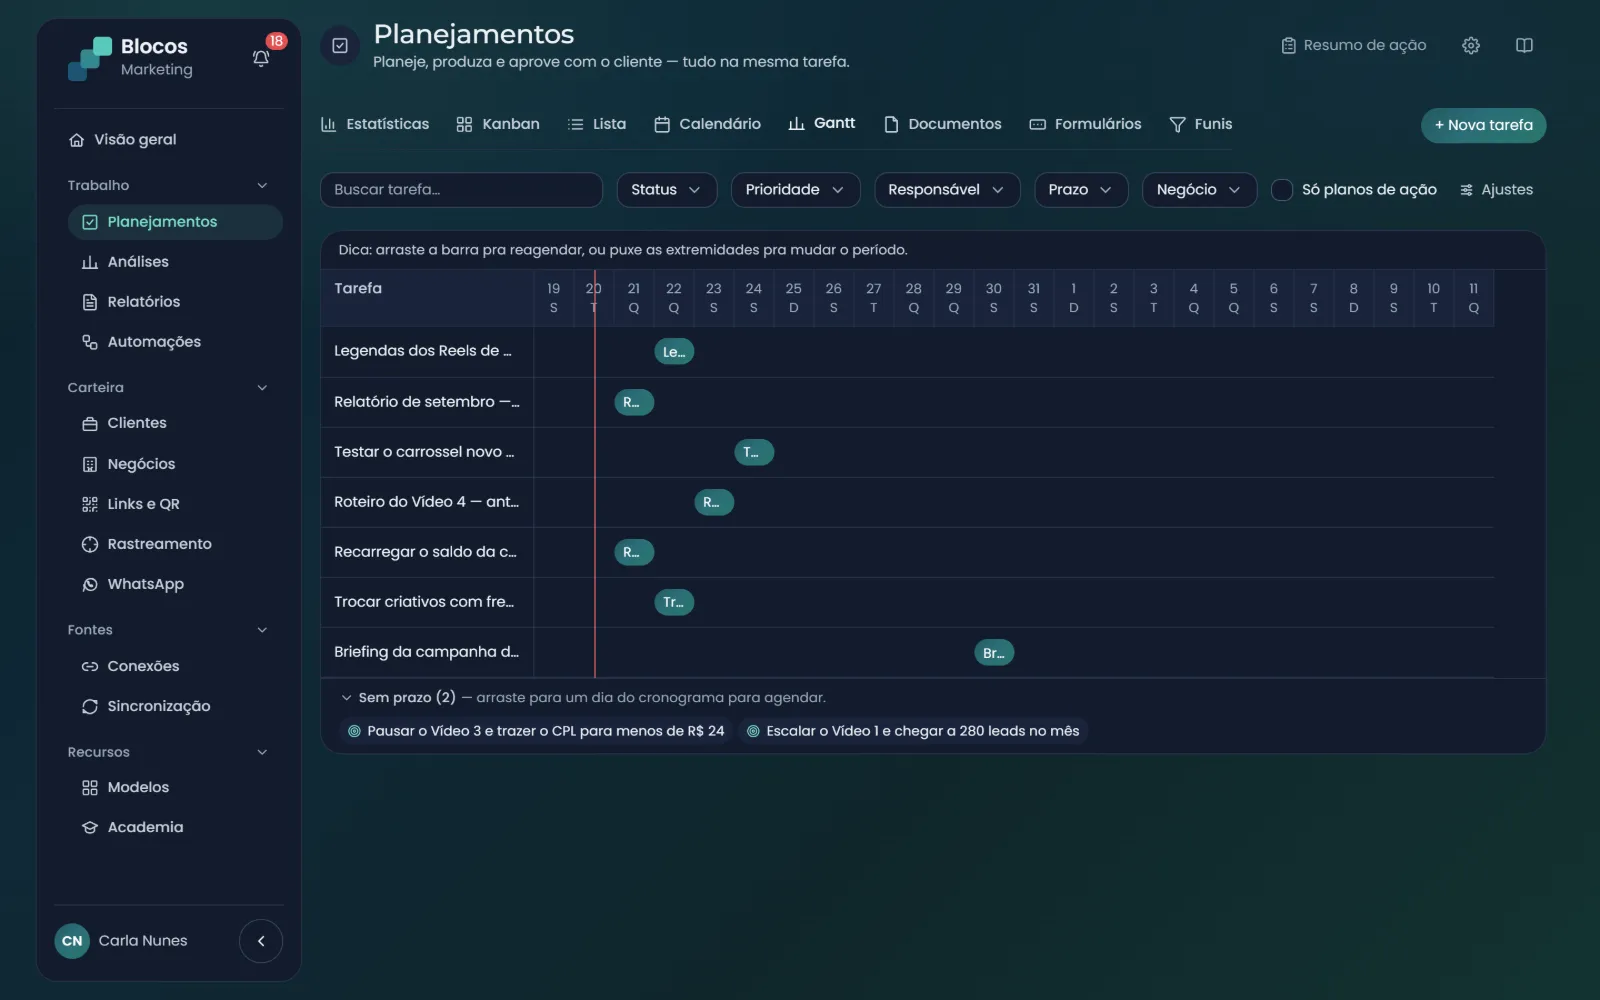
Task: Open the notifications bell with 18 badge
Action: pyautogui.click(x=261, y=58)
